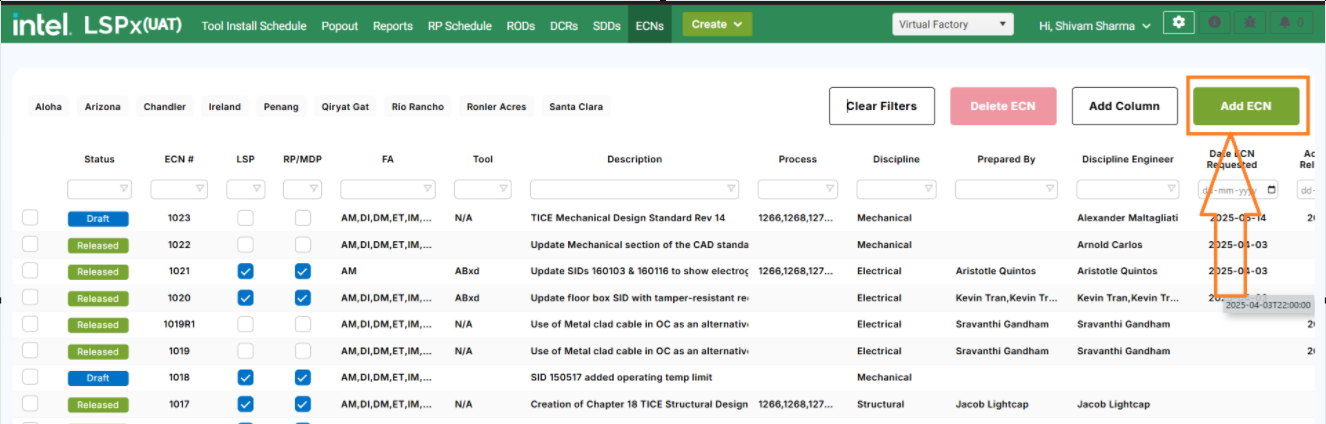
Task: Click the info circle icon in header
Action: click(1215, 22)
